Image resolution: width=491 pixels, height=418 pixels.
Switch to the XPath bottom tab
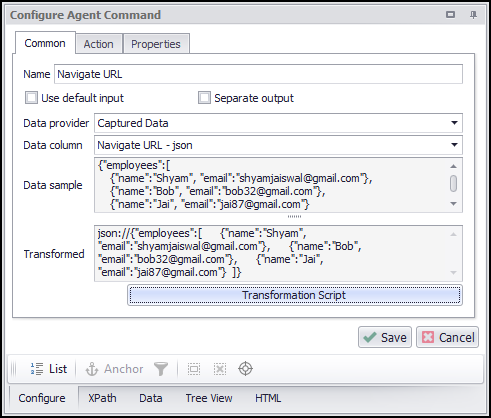point(102,398)
